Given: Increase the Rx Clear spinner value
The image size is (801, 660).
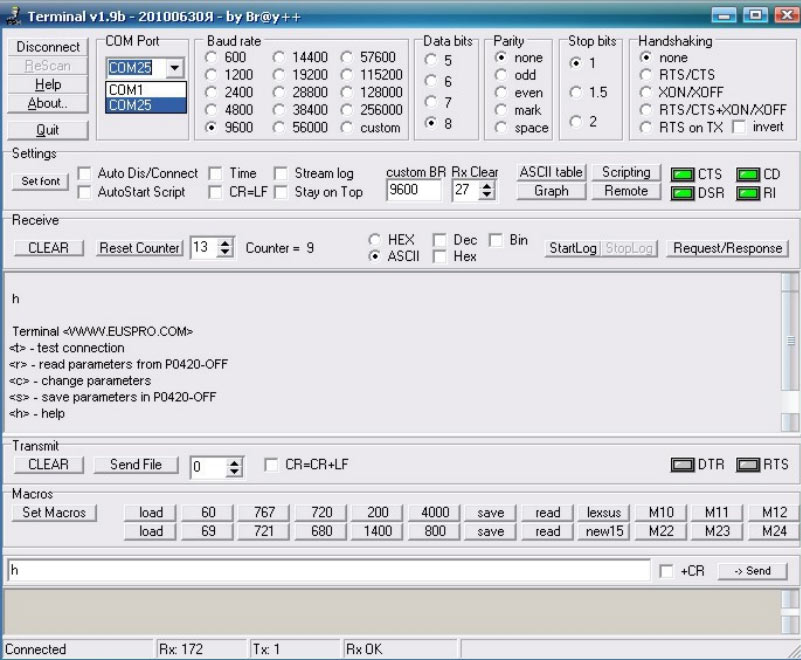Looking at the screenshot, I should [x=487, y=185].
